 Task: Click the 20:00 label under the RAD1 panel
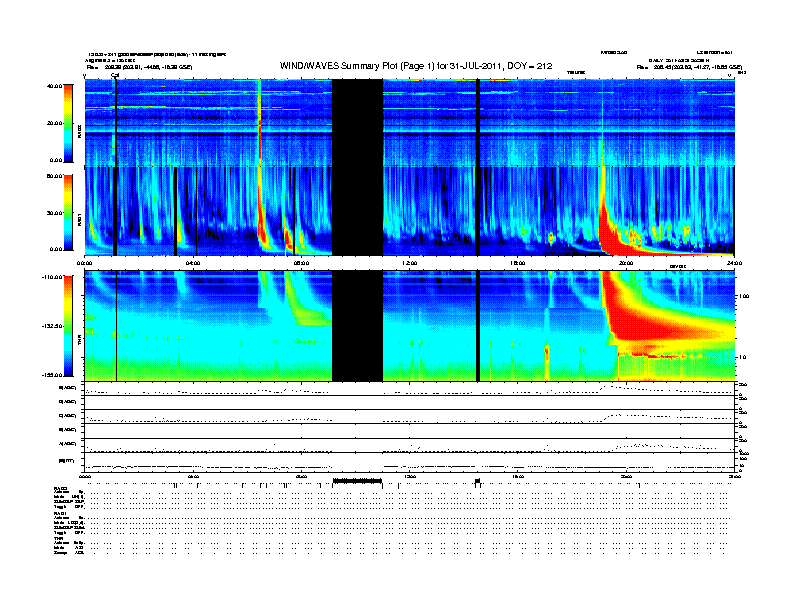pyautogui.click(x=626, y=263)
